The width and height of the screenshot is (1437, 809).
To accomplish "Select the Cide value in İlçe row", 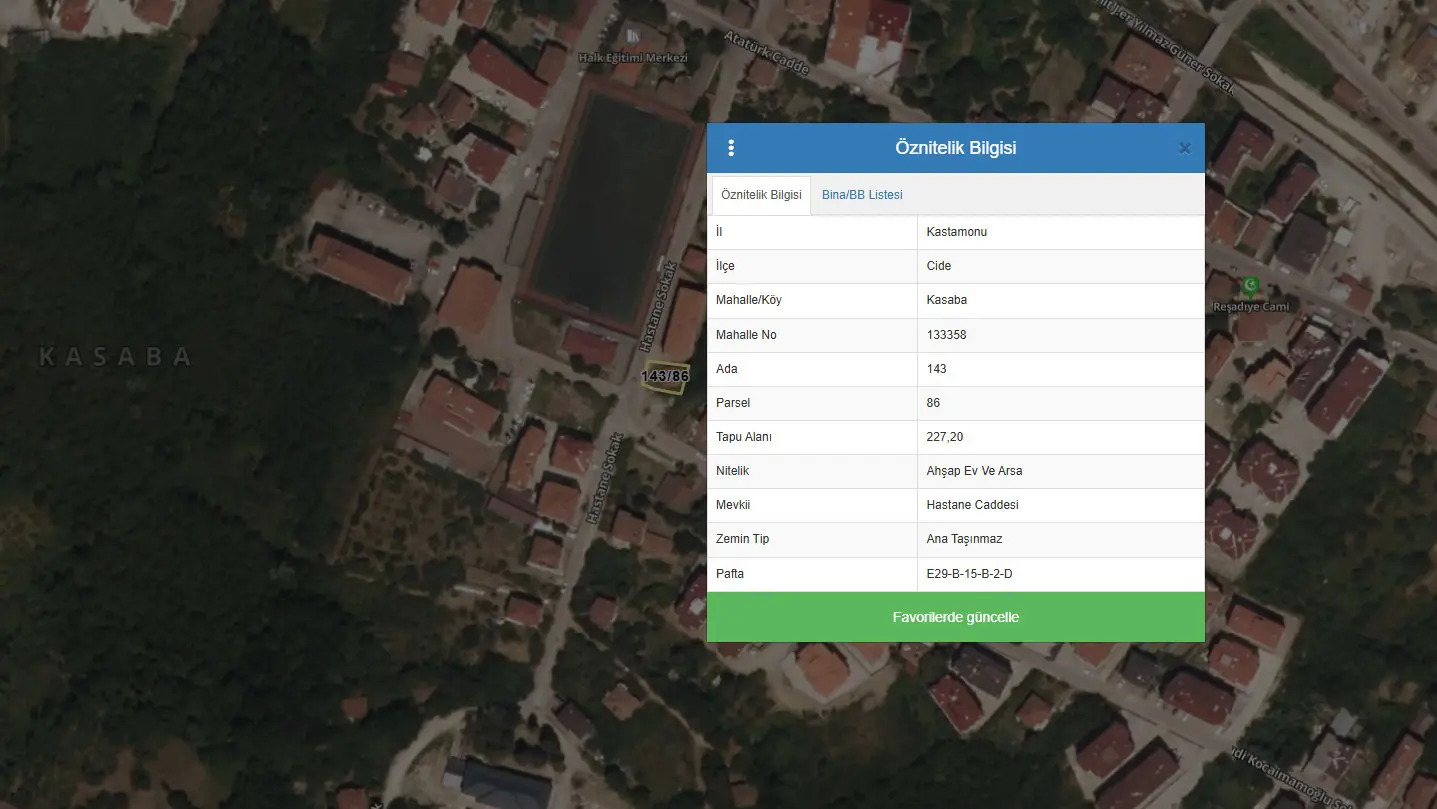I will [x=939, y=266].
